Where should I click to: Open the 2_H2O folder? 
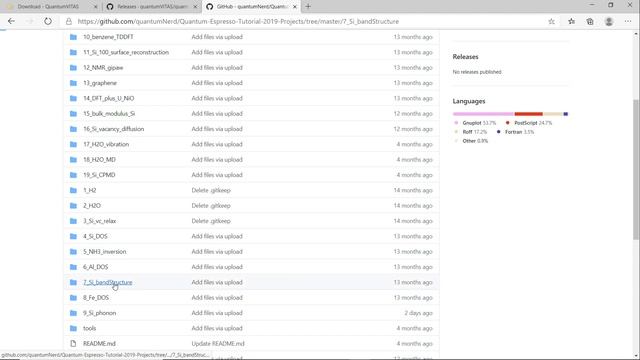[91, 206]
